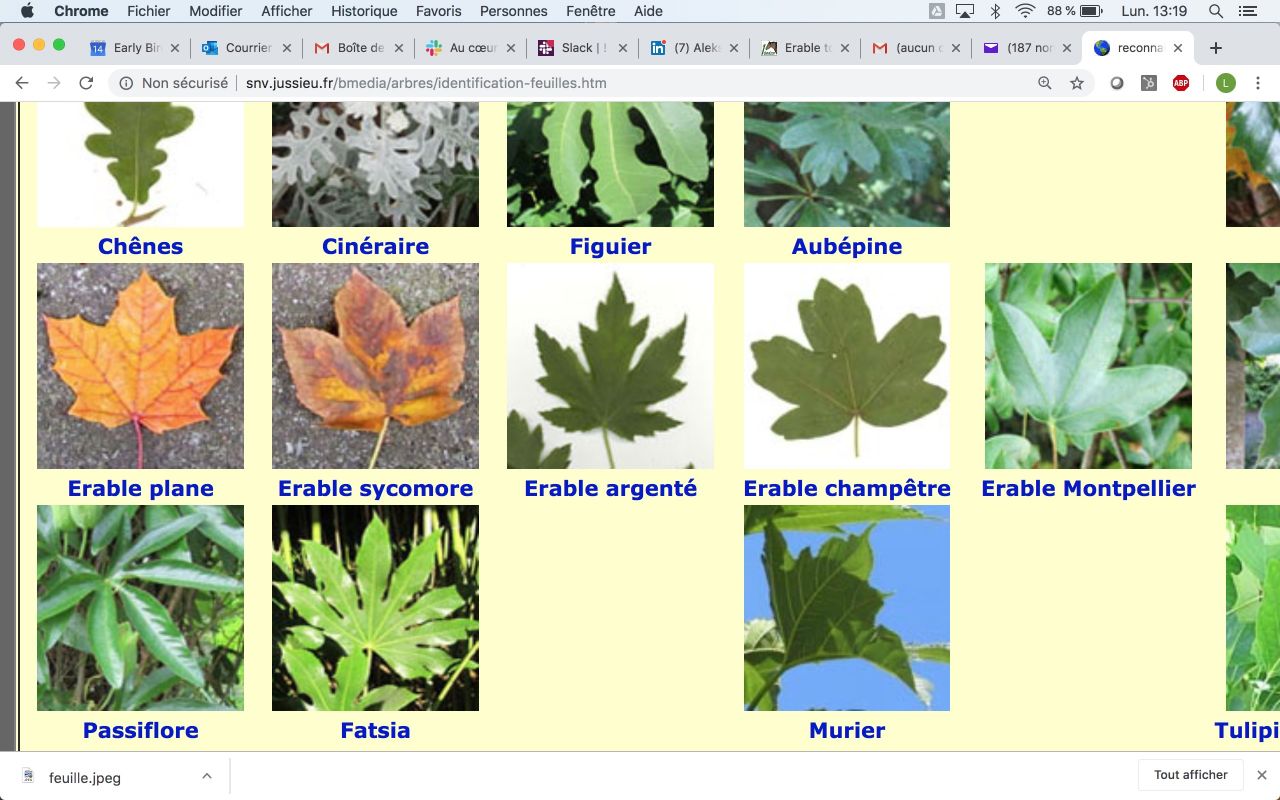
Task: Open the zoom magnifier icon in address bar
Action: pos(1045,83)
